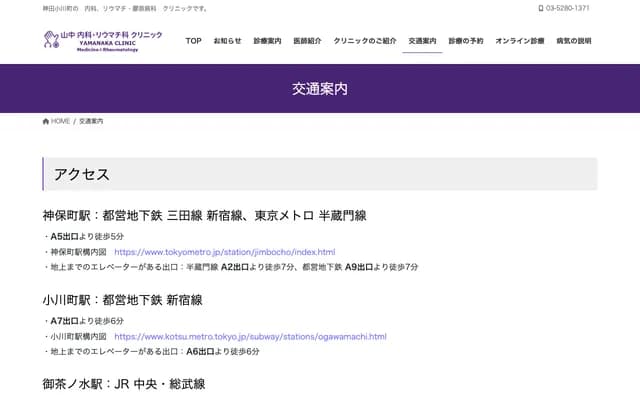Open the お知らせ menu item

227,41
